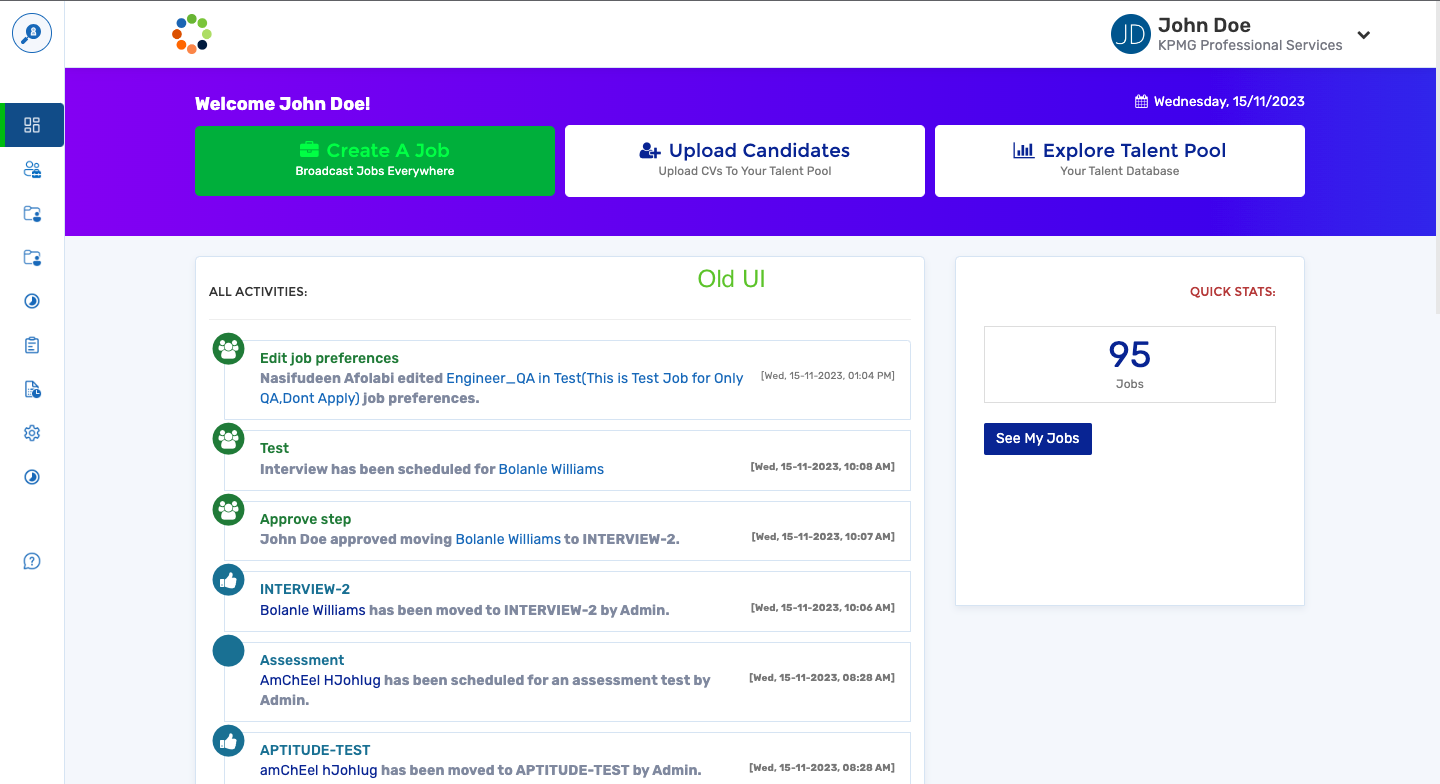Click the candidate search magnifier icon top left
This screenshot has width=1440, height=784.
pos(31,33)
